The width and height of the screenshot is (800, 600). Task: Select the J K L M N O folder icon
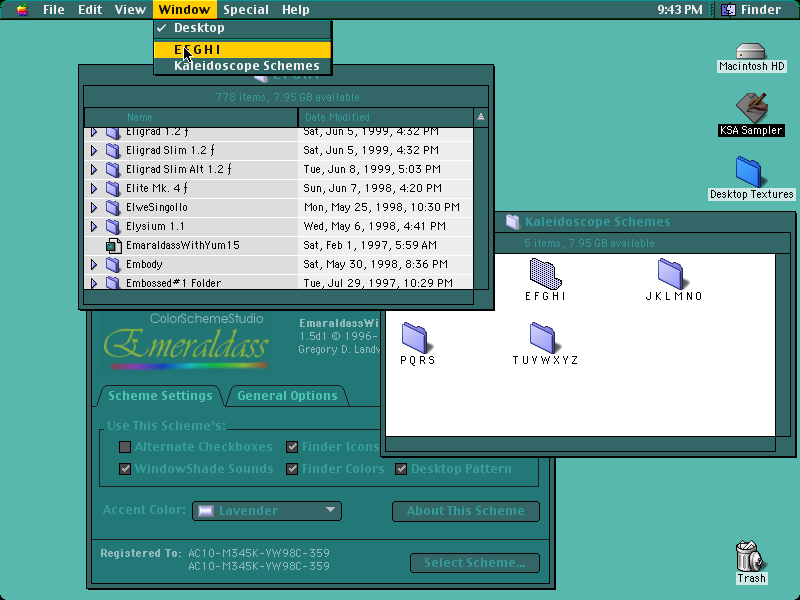click(x=671, y=273)
